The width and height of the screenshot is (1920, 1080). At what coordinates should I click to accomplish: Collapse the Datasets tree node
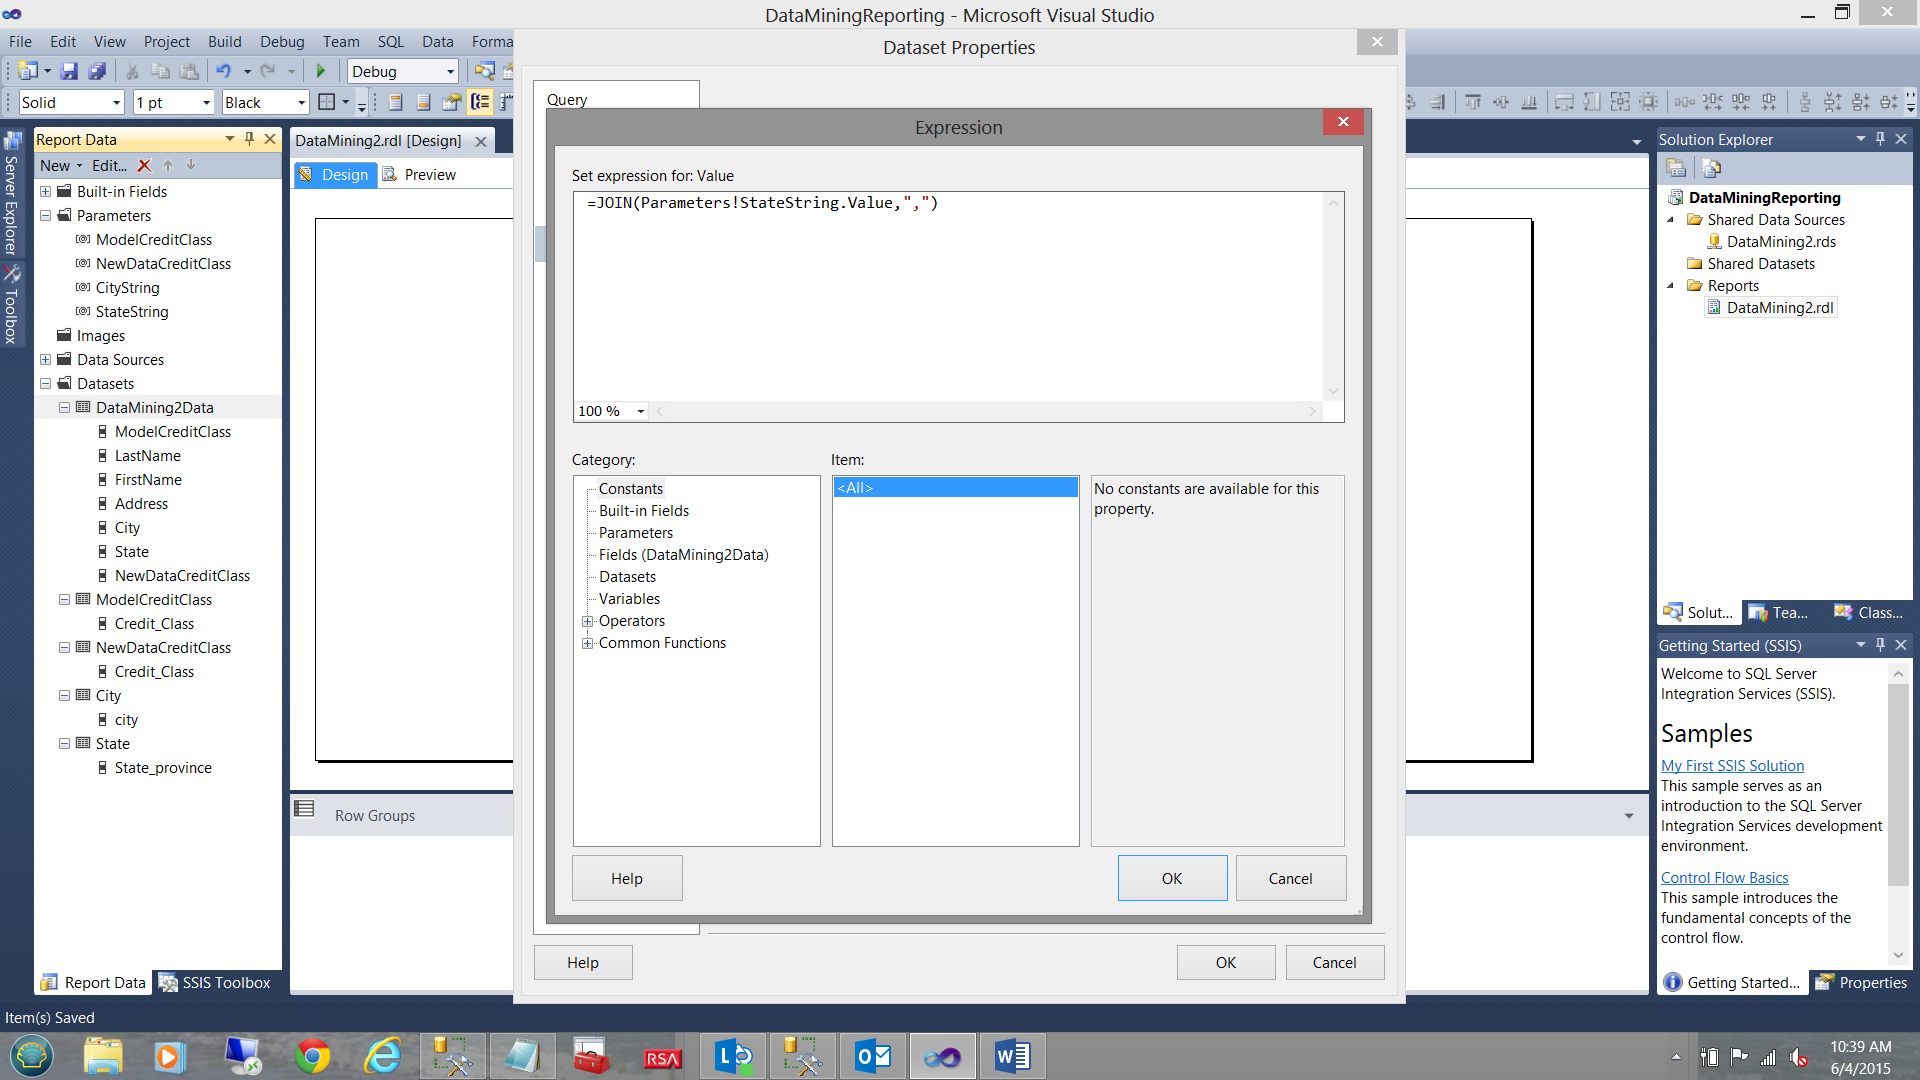(46, 384)
